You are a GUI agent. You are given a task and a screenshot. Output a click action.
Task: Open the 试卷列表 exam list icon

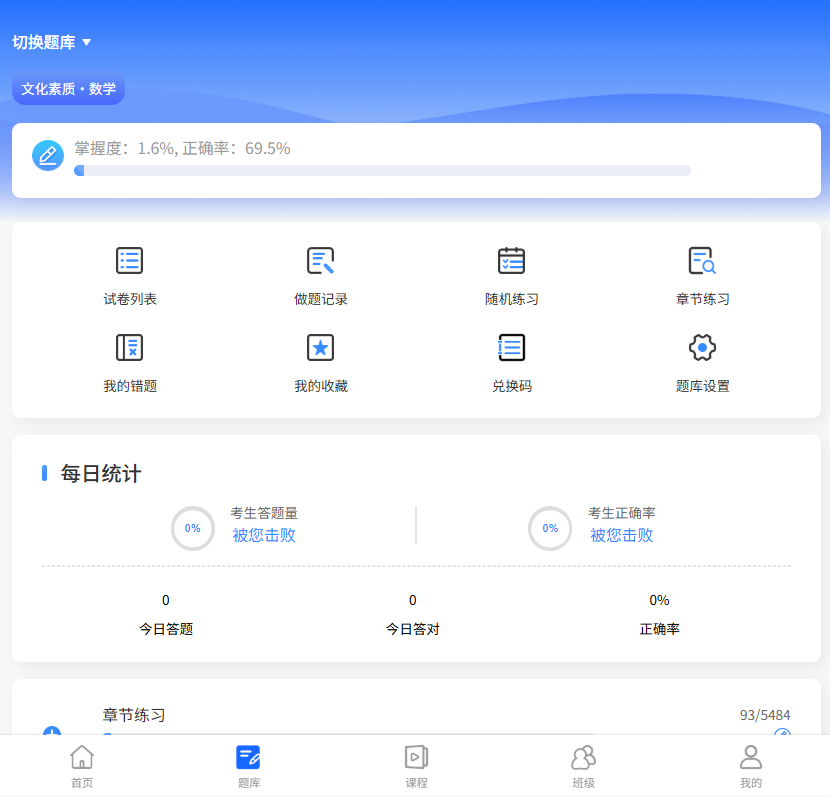coord(130,261)
